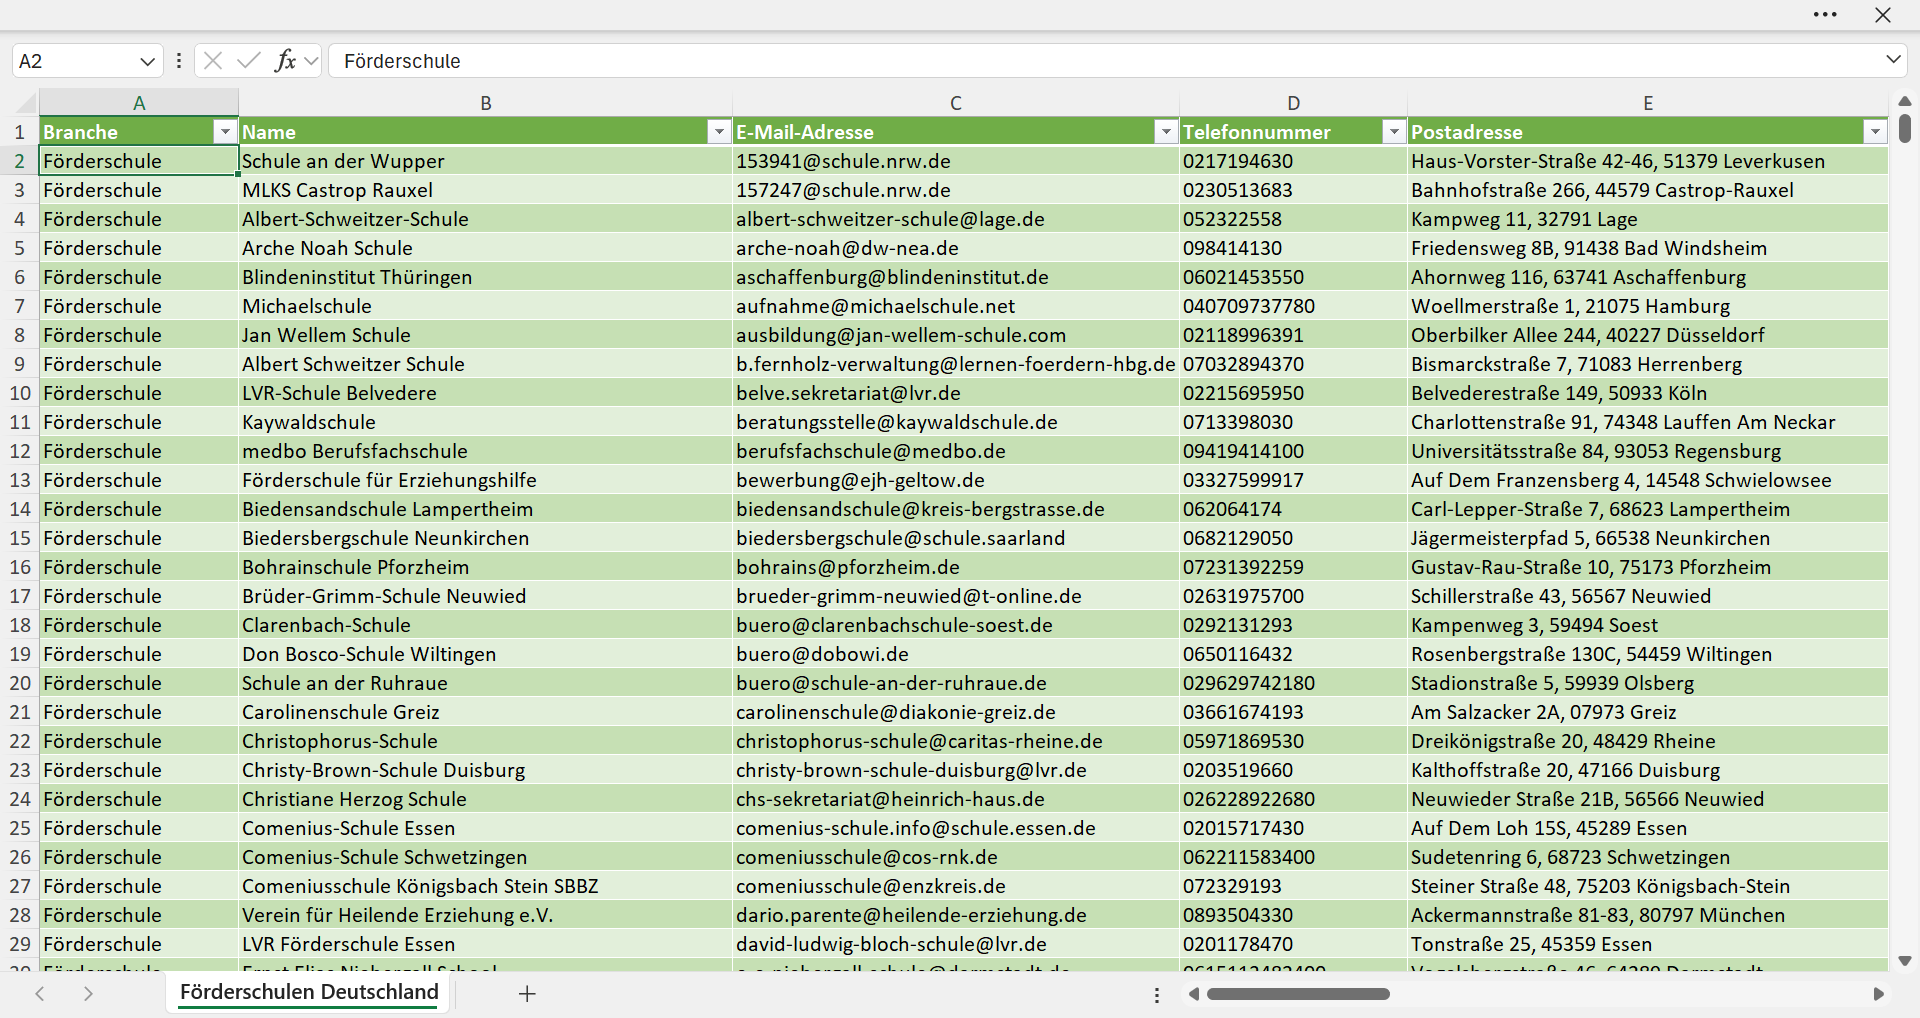Select column D header

[x=1293, y=103]
